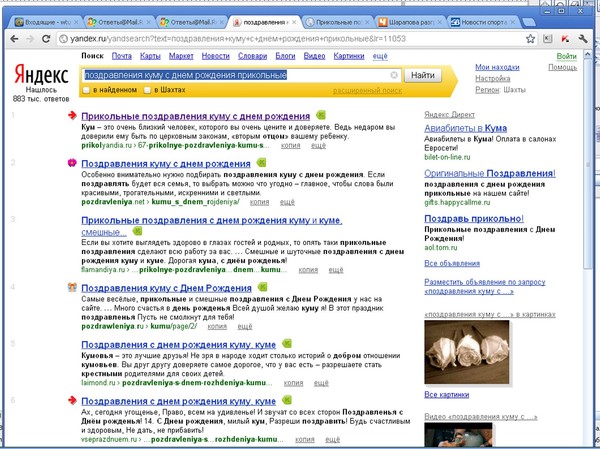Click the pink flower favicon of the second result

[72, 163]
